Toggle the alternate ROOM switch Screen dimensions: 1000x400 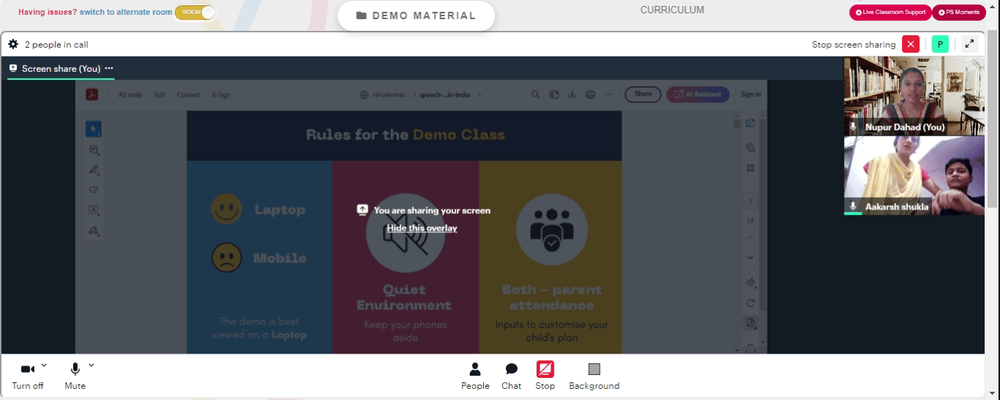[x=195, y=12]
